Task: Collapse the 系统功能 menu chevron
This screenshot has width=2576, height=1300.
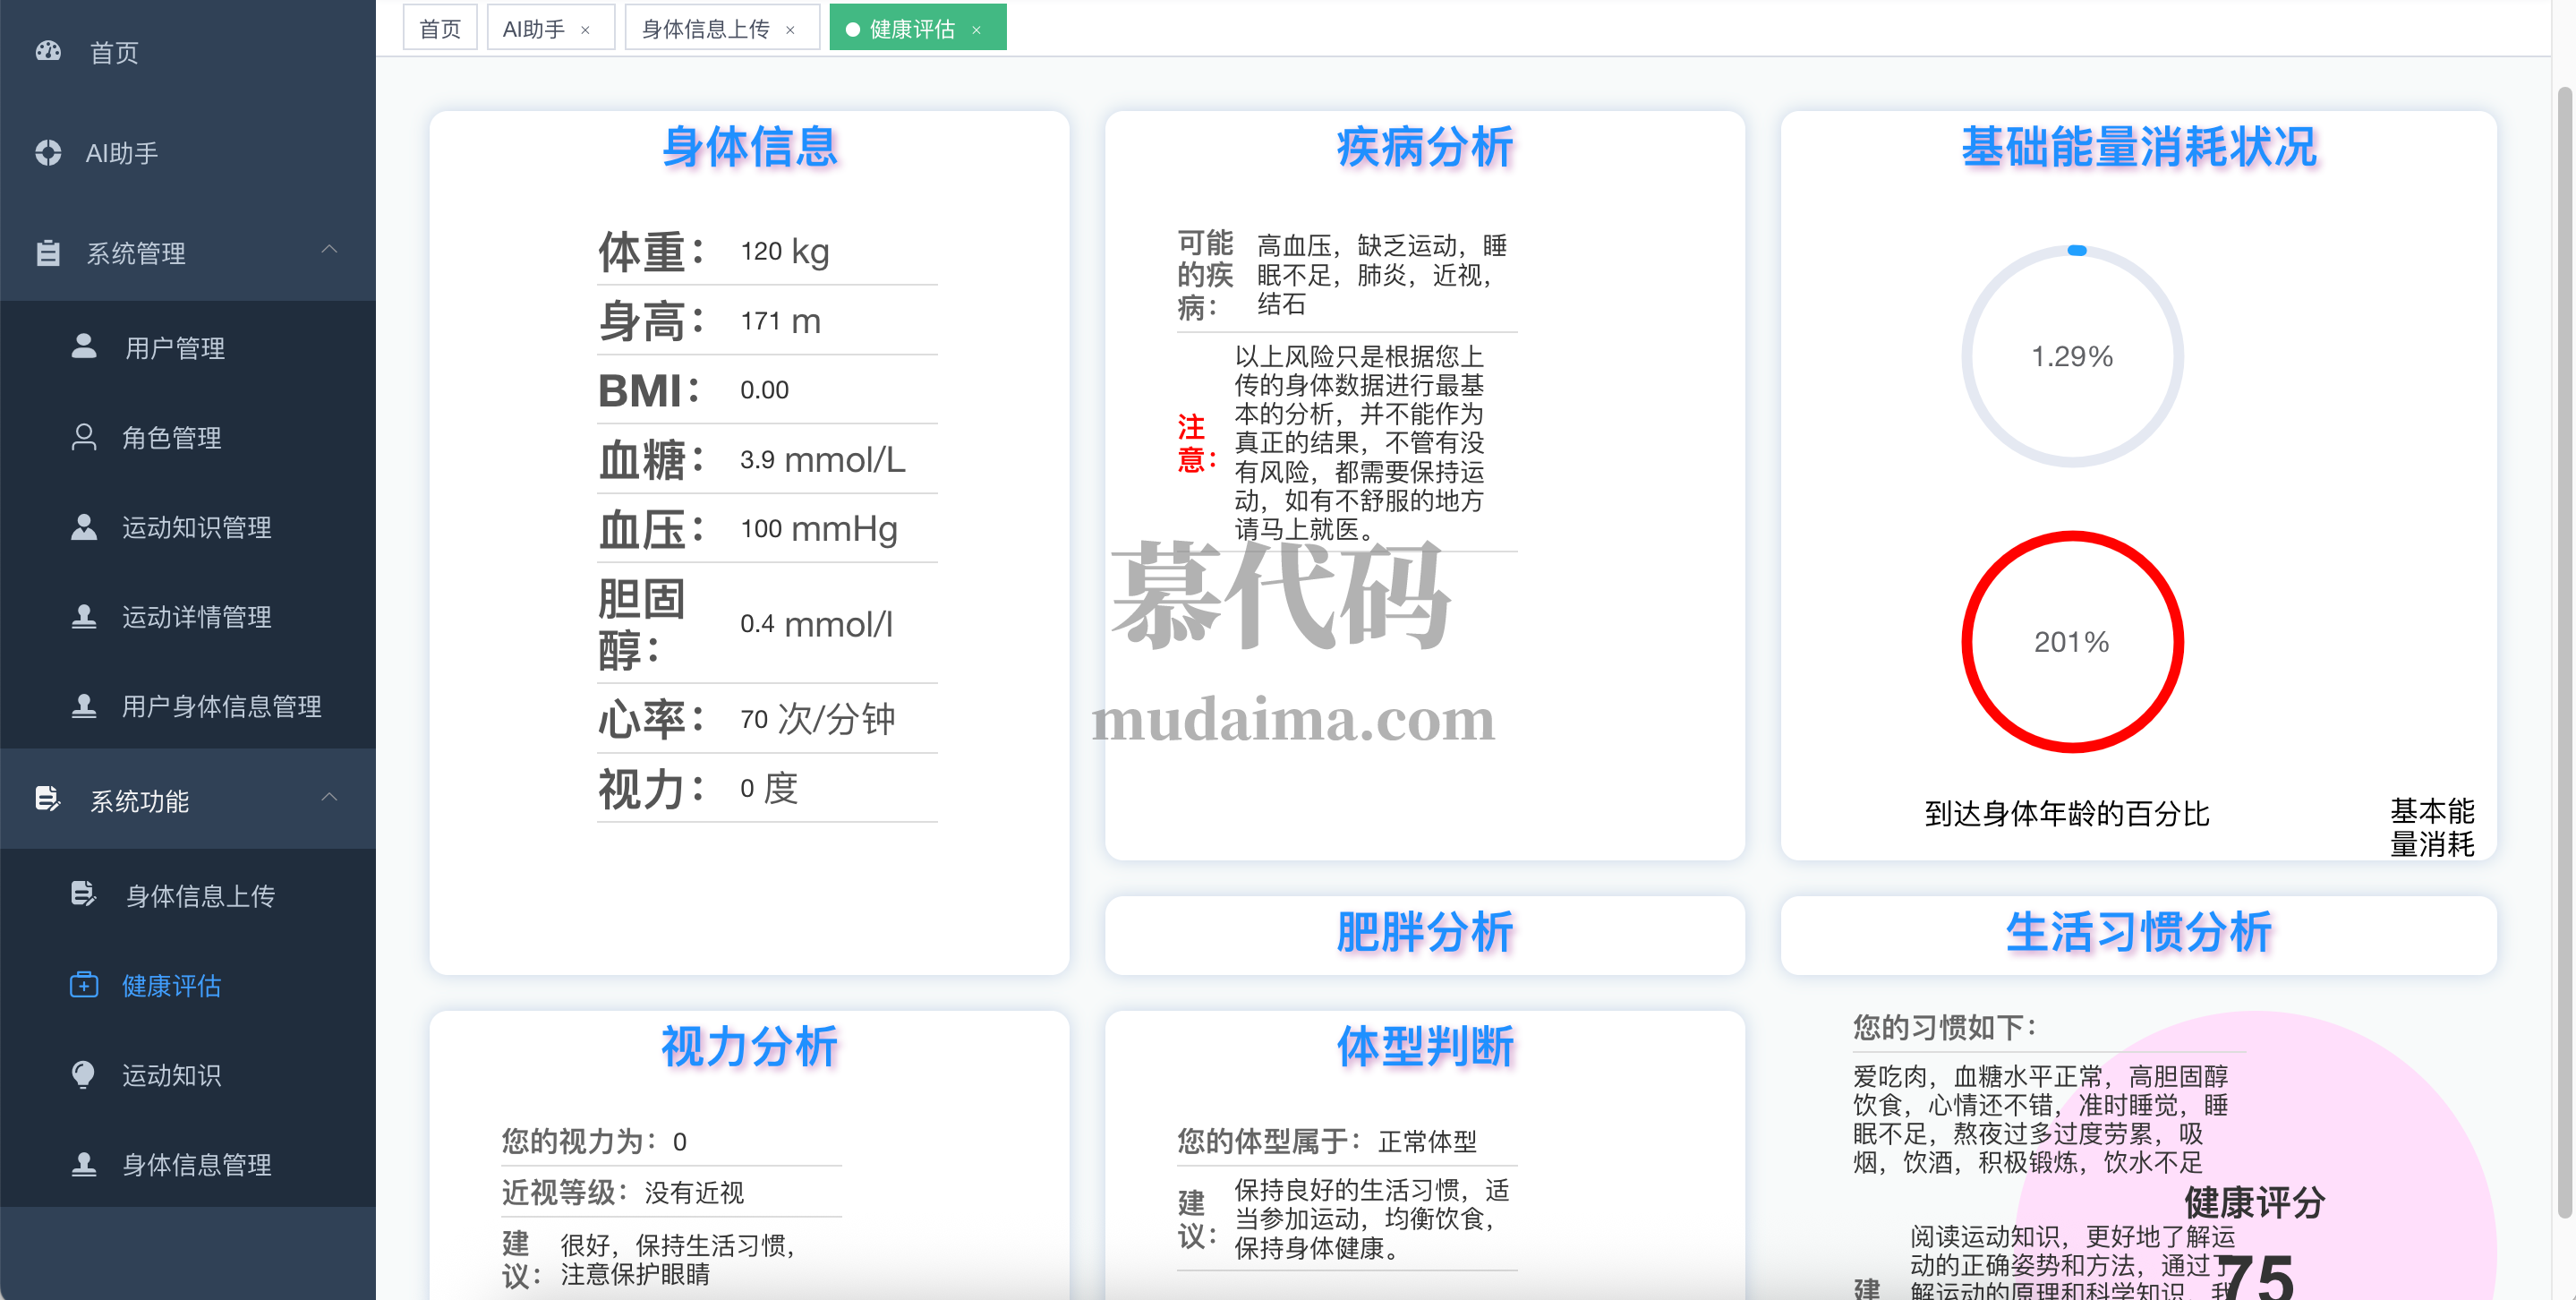Action: (x=329, y=798)
